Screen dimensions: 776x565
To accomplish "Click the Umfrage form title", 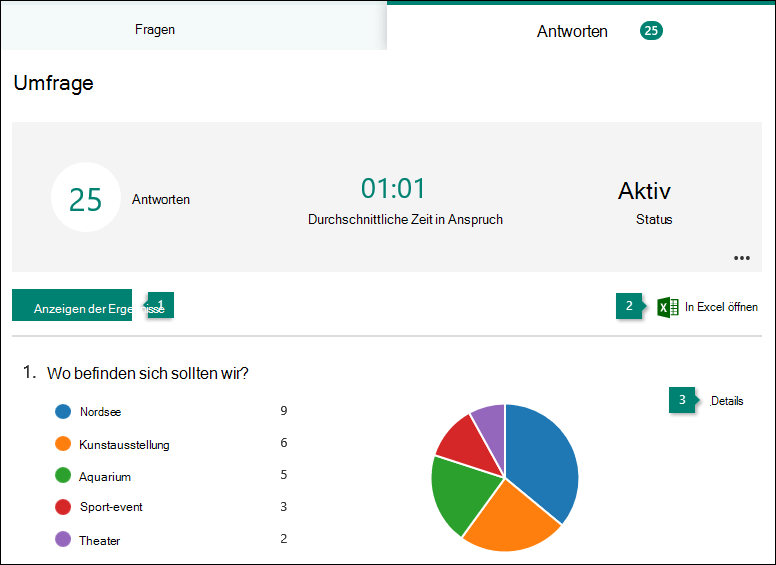I will coord(53,83).
